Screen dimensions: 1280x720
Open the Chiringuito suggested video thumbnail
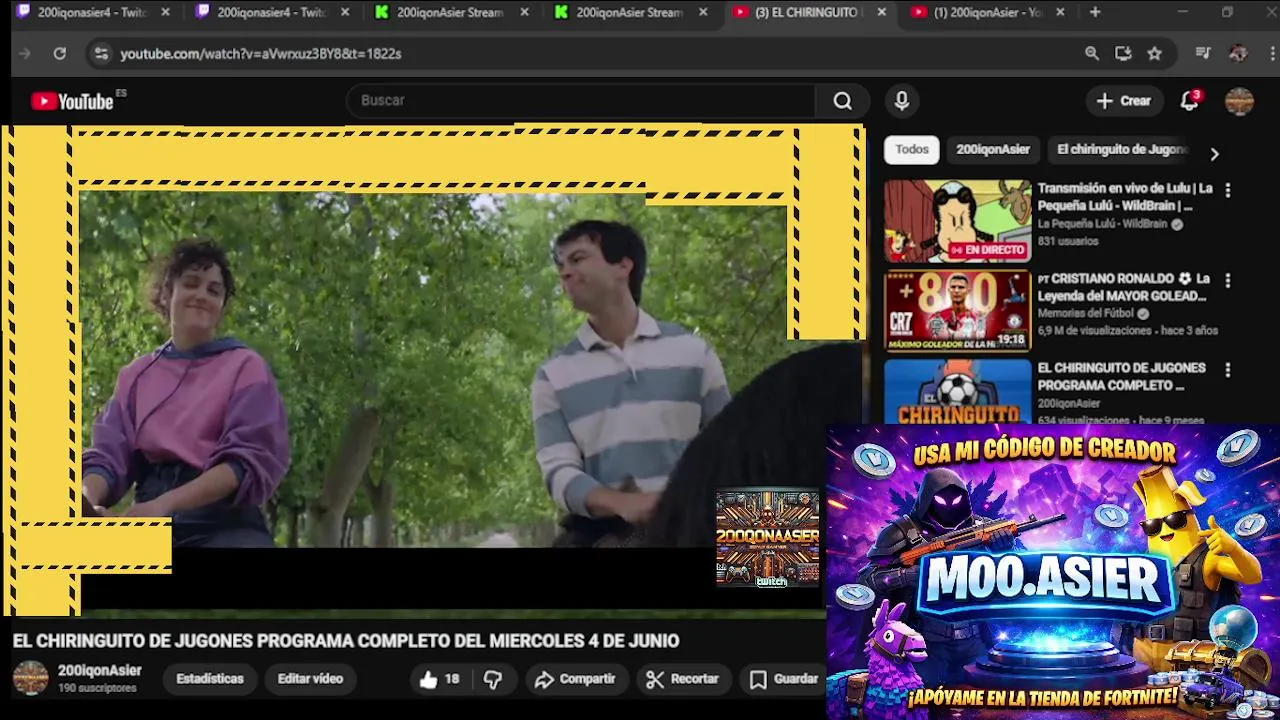click(x=957, y=392)
